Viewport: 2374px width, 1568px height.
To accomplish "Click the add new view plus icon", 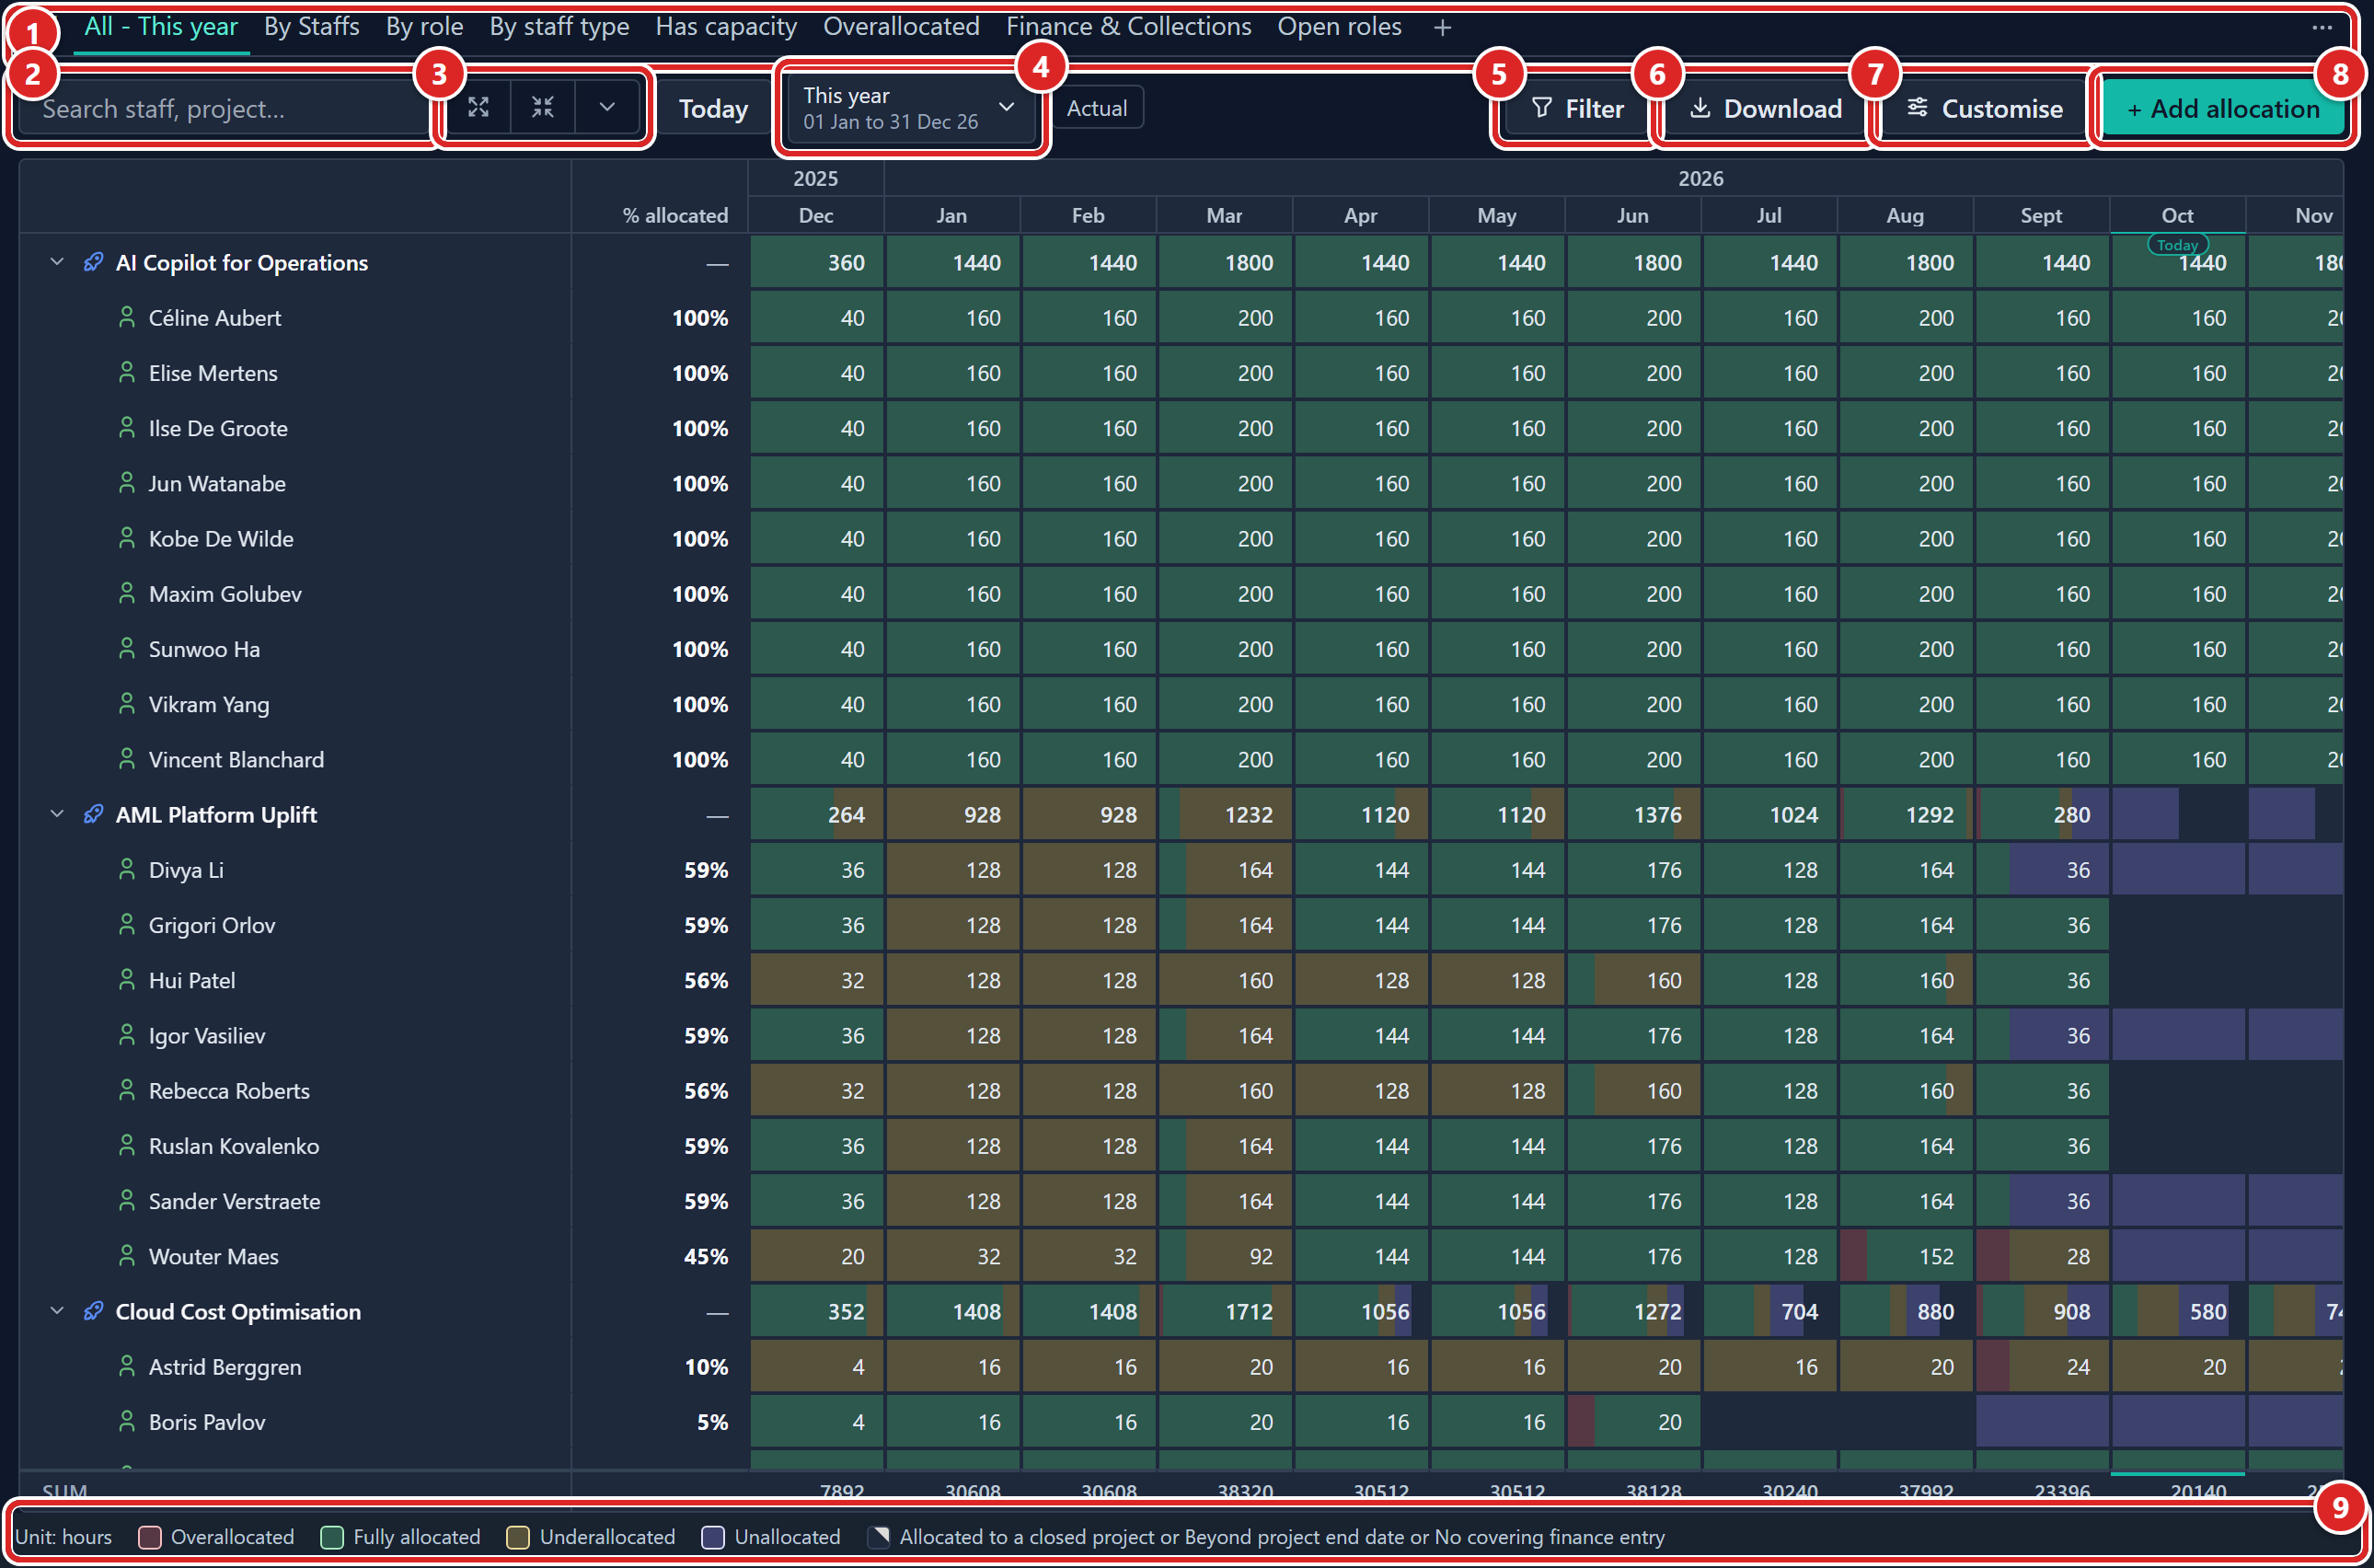I will tap(1442, 28).
